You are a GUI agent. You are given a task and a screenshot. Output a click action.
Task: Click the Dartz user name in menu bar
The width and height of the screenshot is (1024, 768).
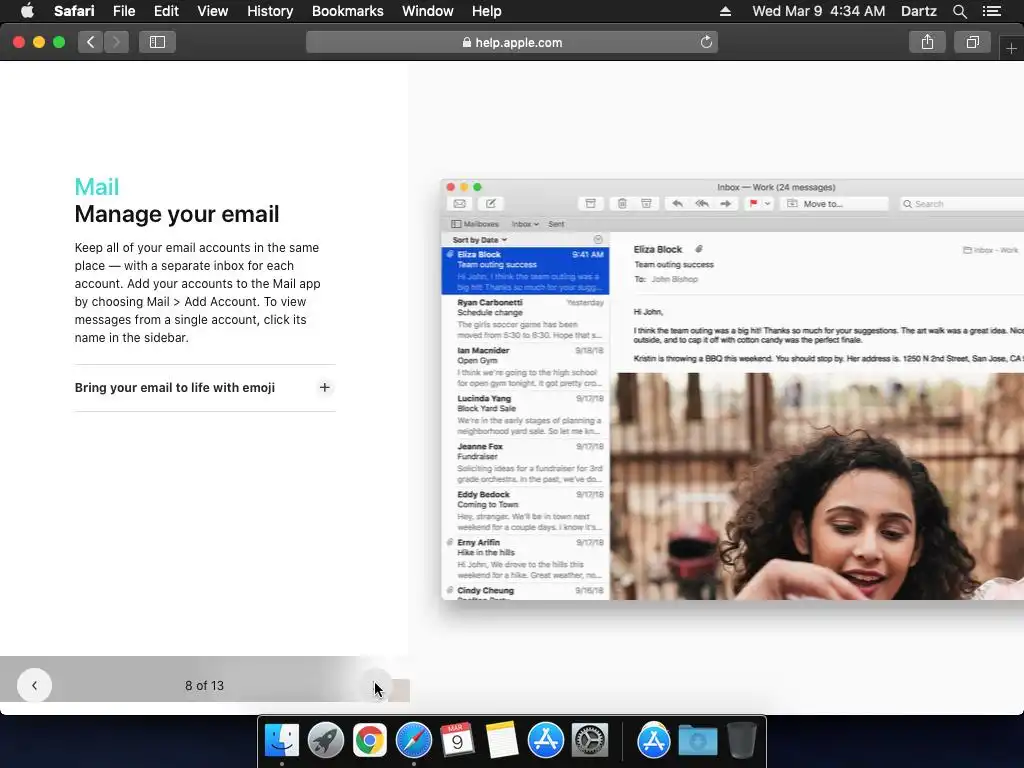[918, 11]
